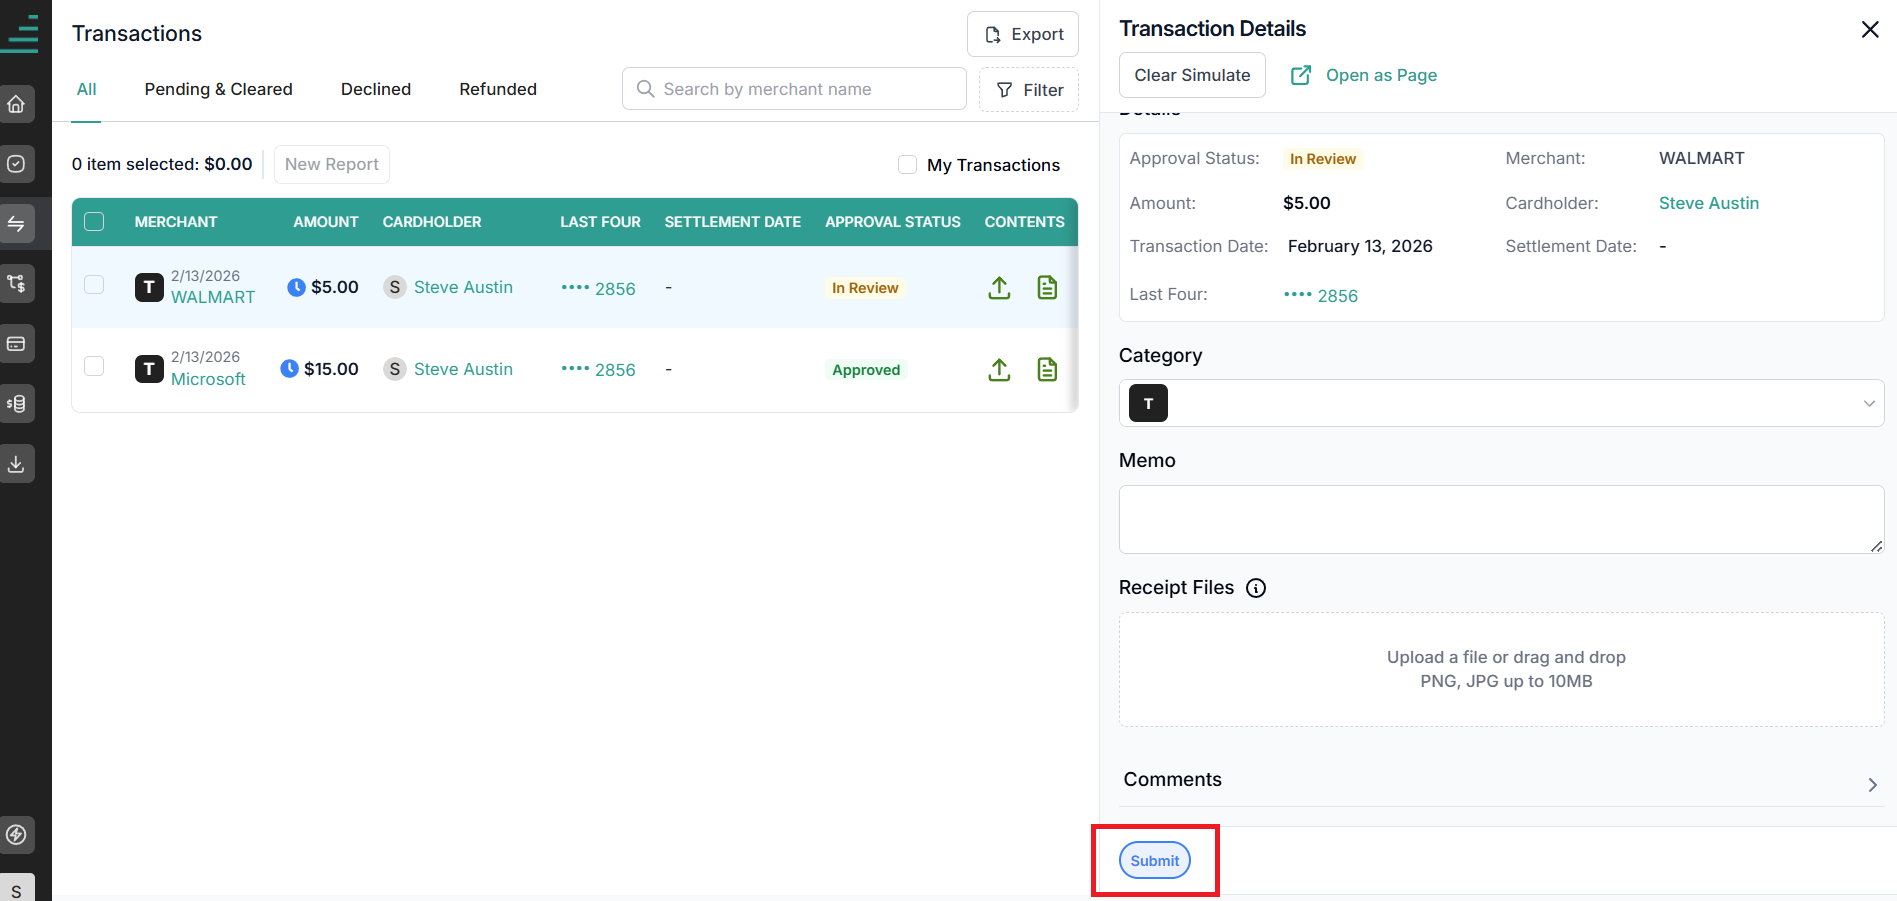Viewport: 1897px width, 901px height.
Task: Focus the merchant name search field
Action: click(794, 89)
